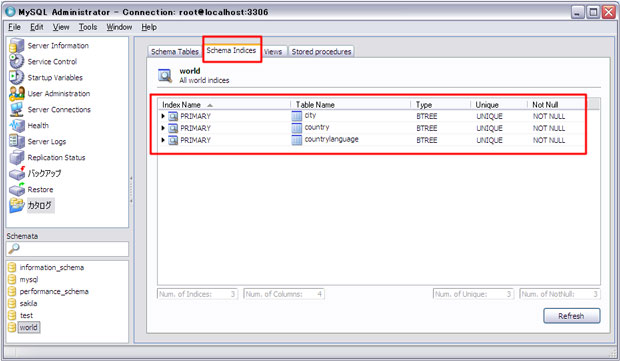Click the Num. of NotNull field
620x361 pixels.
click(560, 294)
